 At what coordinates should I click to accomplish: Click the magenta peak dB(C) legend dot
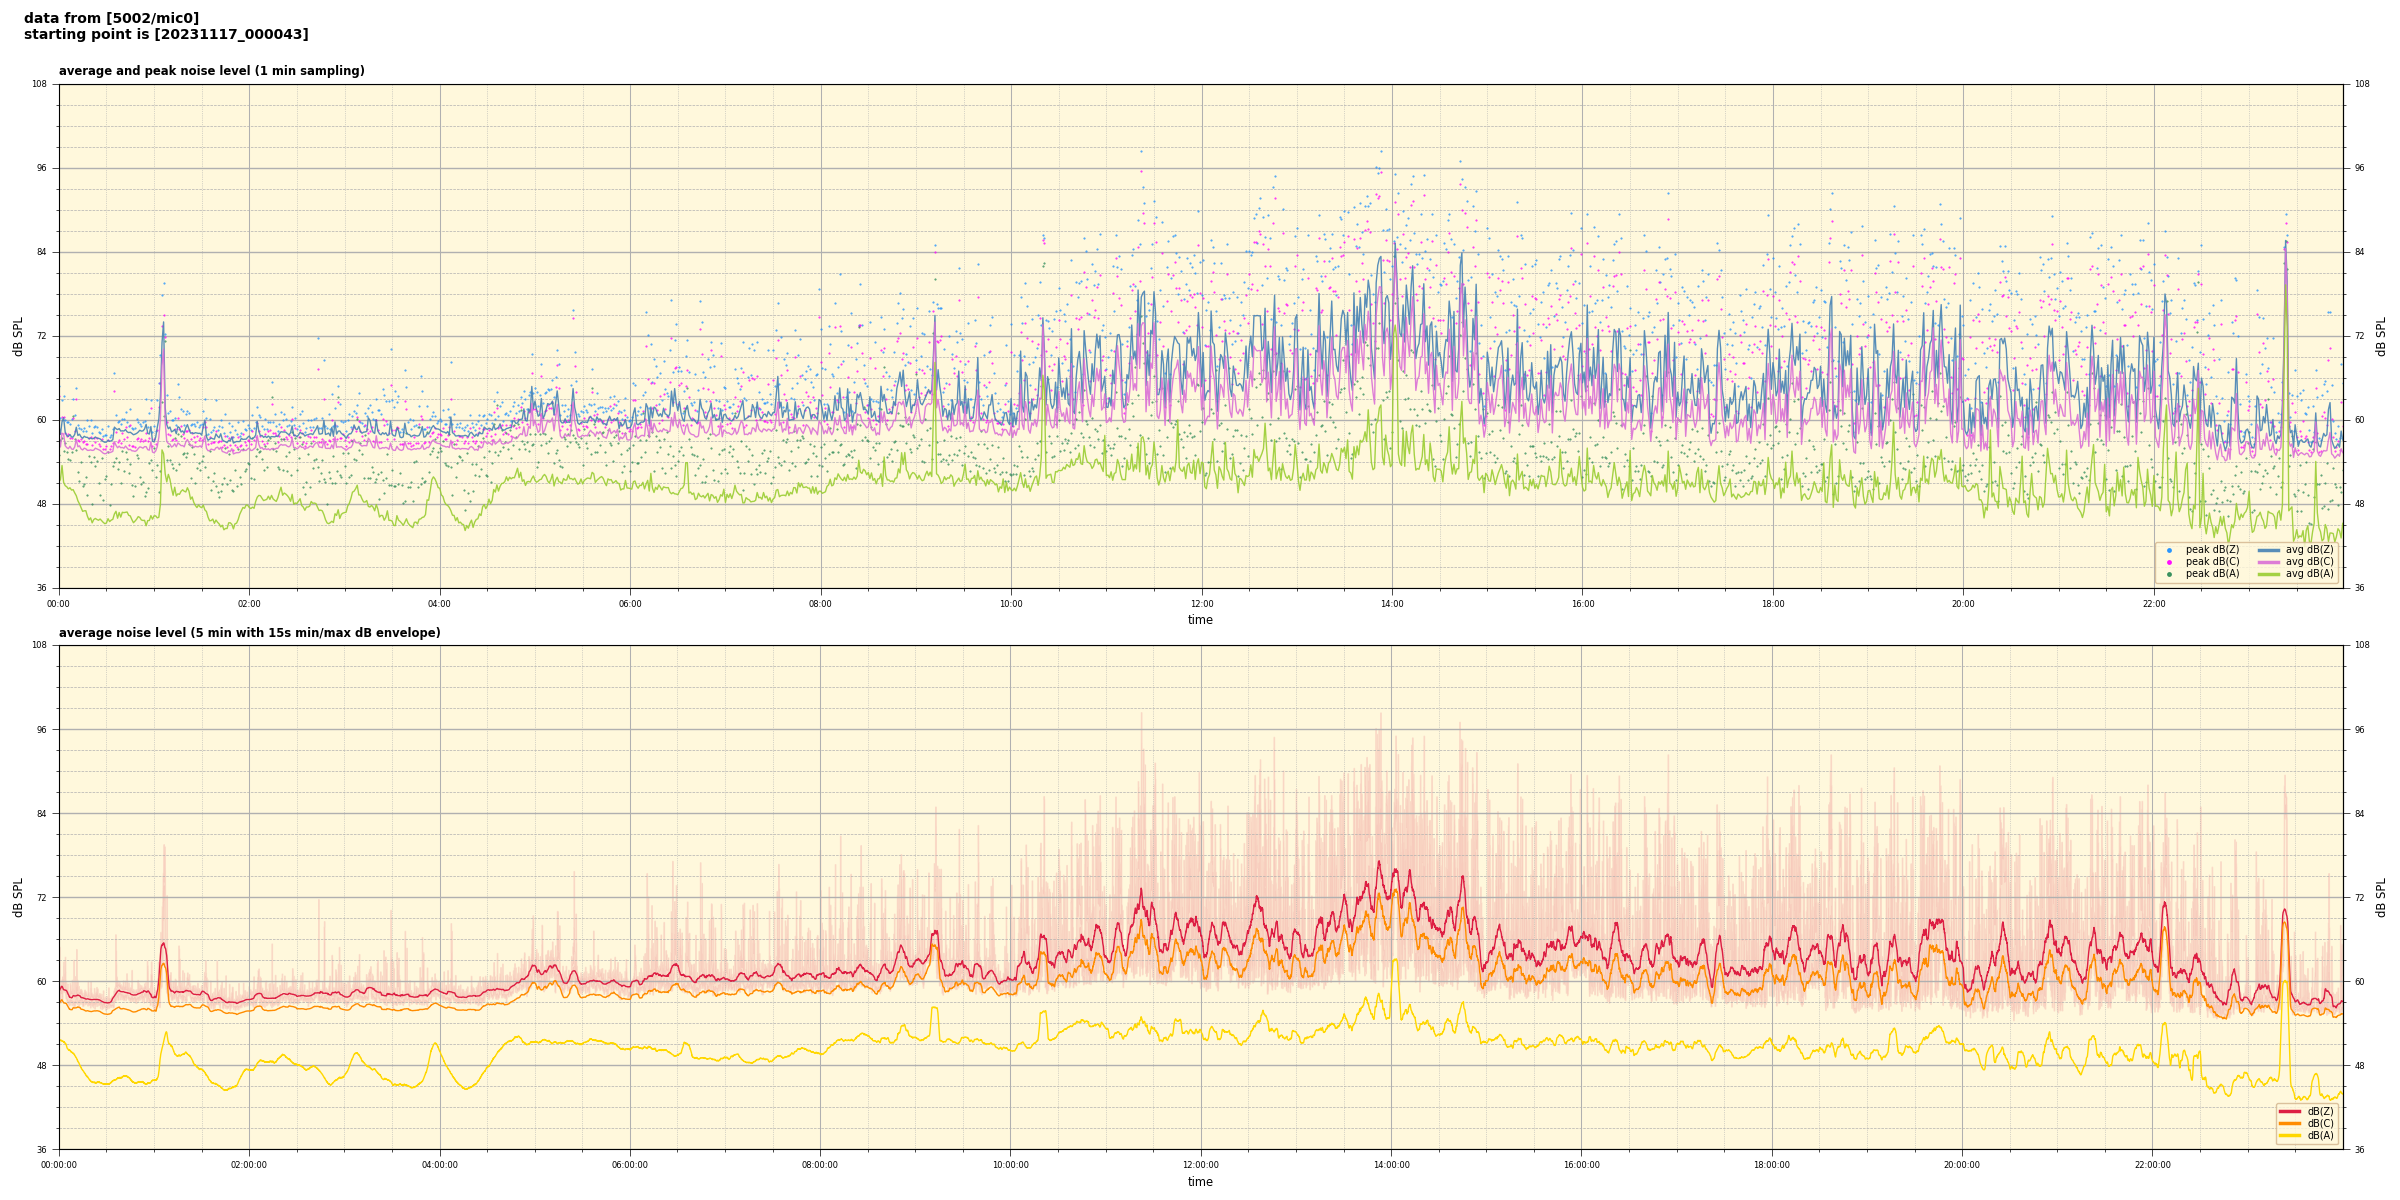(2169, 562)
